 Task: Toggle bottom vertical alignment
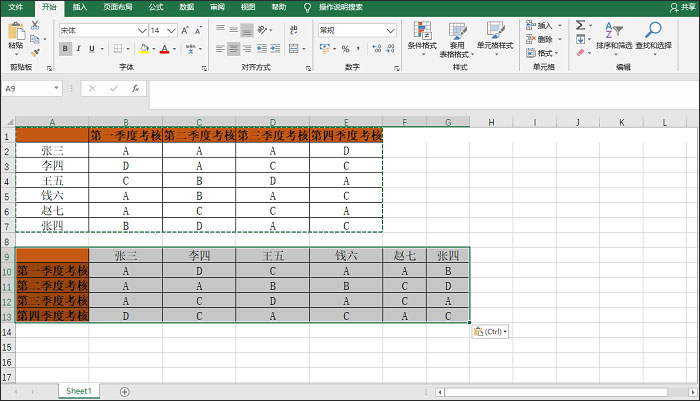tap(247, 30)
